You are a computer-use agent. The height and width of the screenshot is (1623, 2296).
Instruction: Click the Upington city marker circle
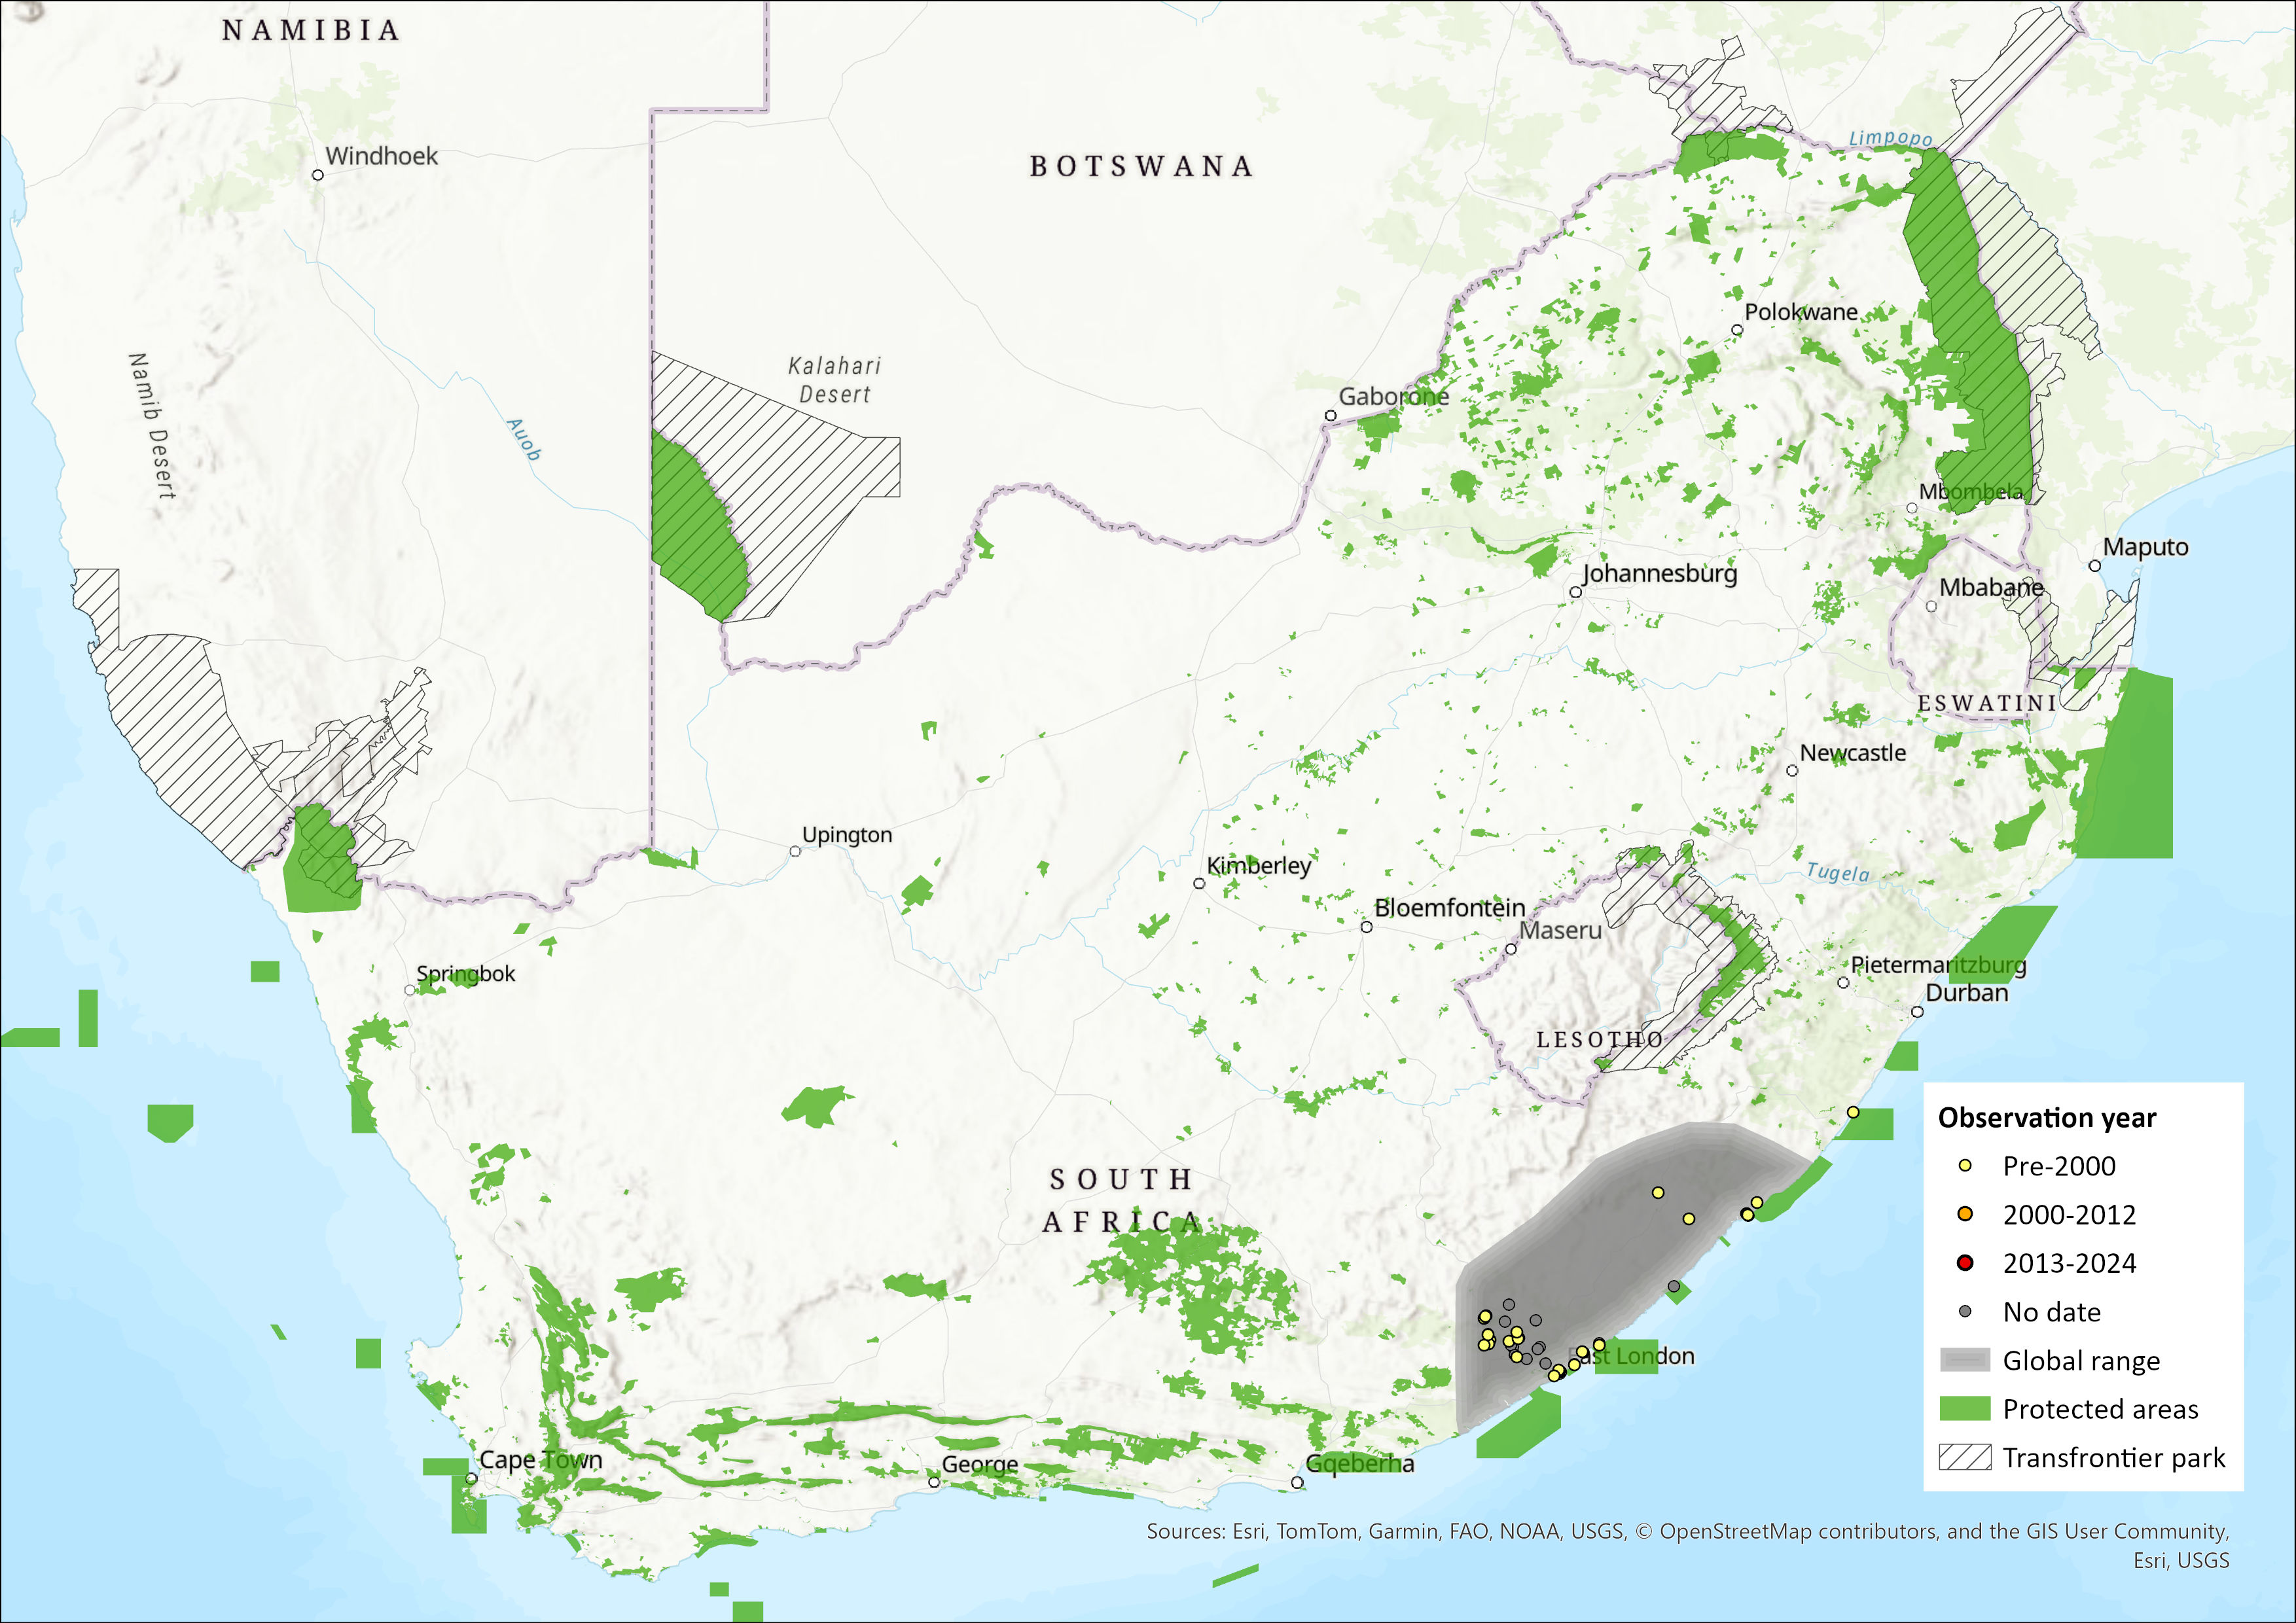tap(795, 851)
